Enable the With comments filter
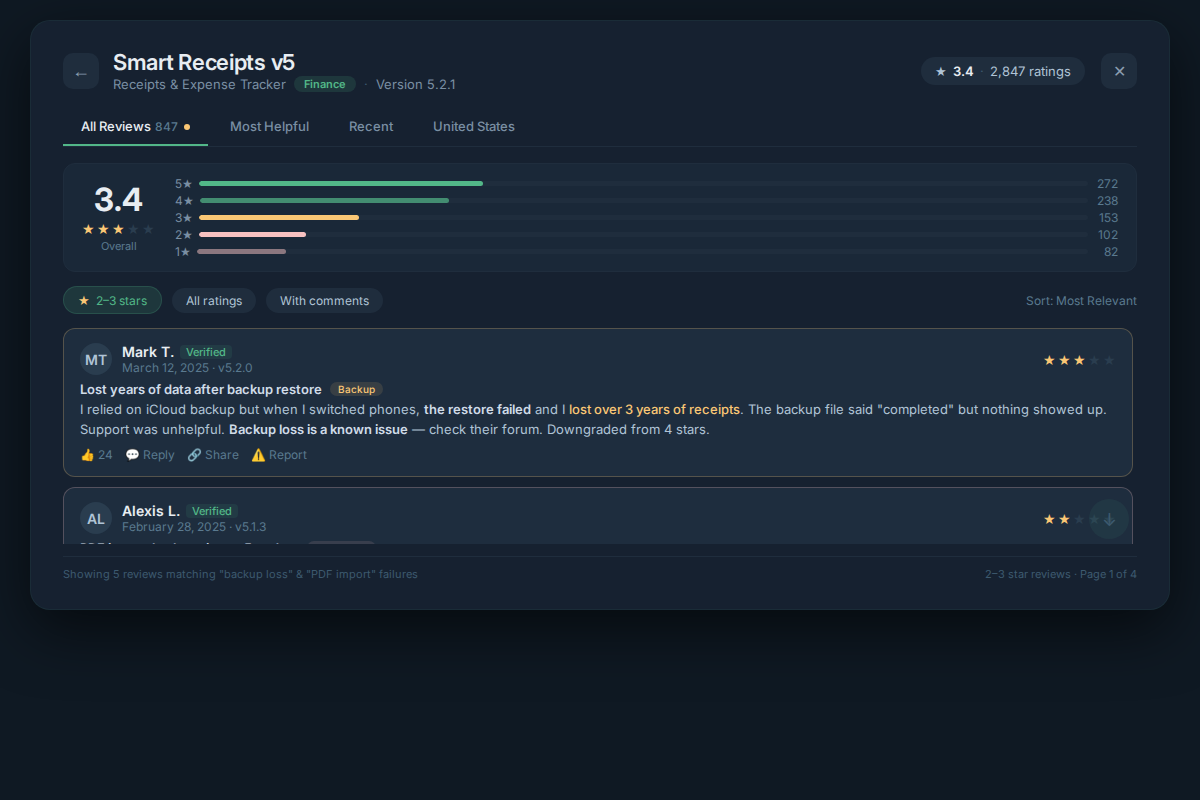This screenshot has width=1200, height=800. point(324,301)
